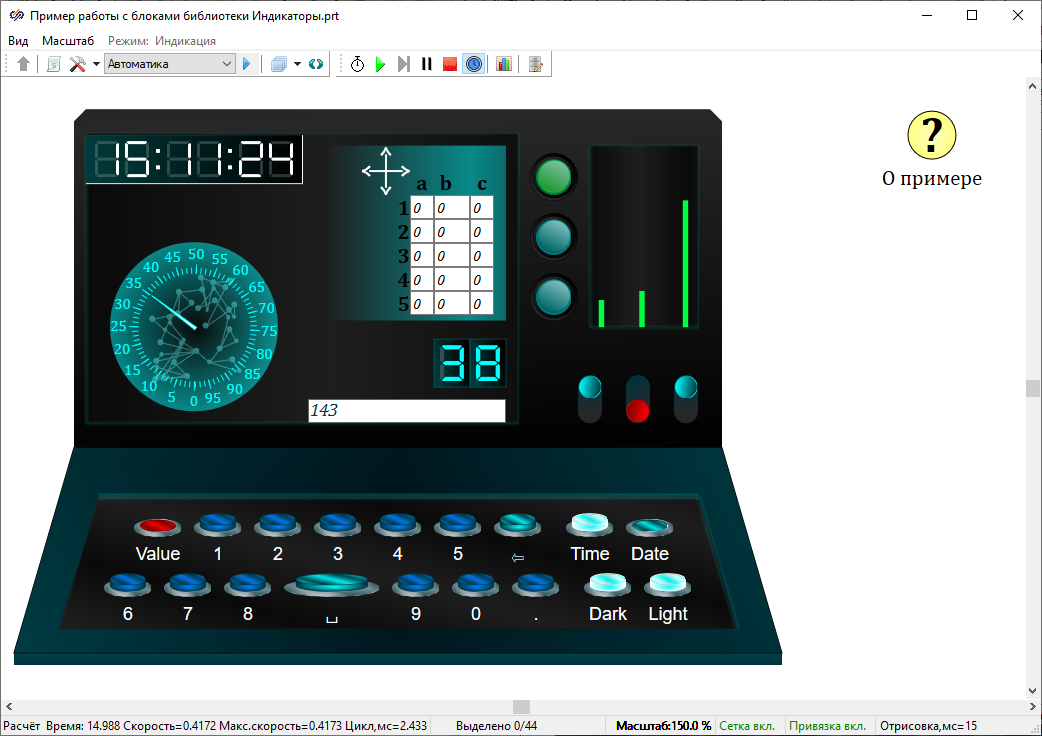Click the up arrow toolbar icon

[24, 64]
